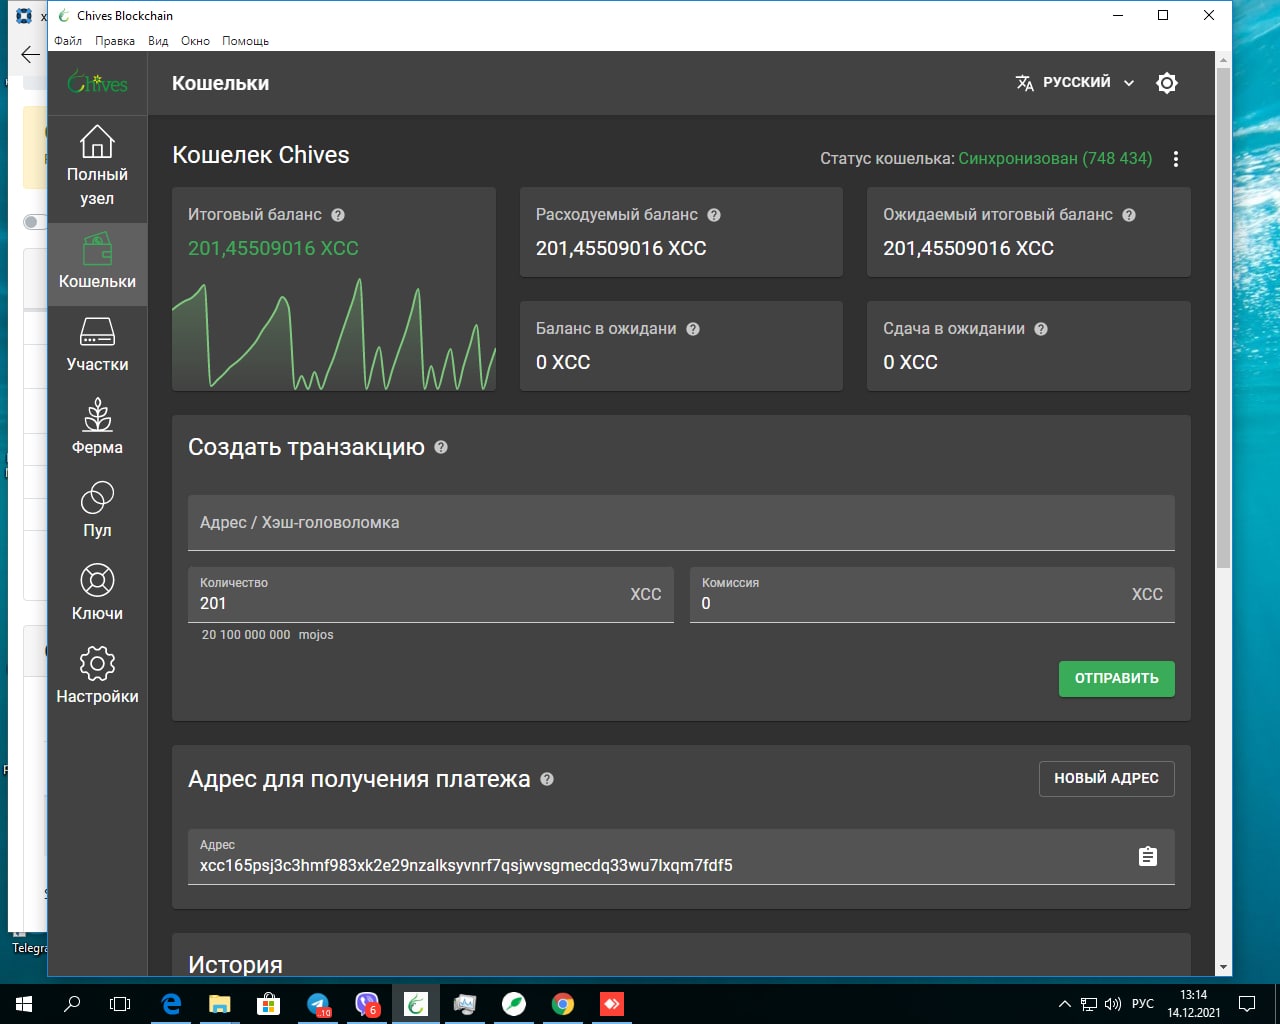Show help for Сдача в ожидании
The height and width of the screenshot is (1024, 1280).
pyautogui.click(x=1041, y=329)
